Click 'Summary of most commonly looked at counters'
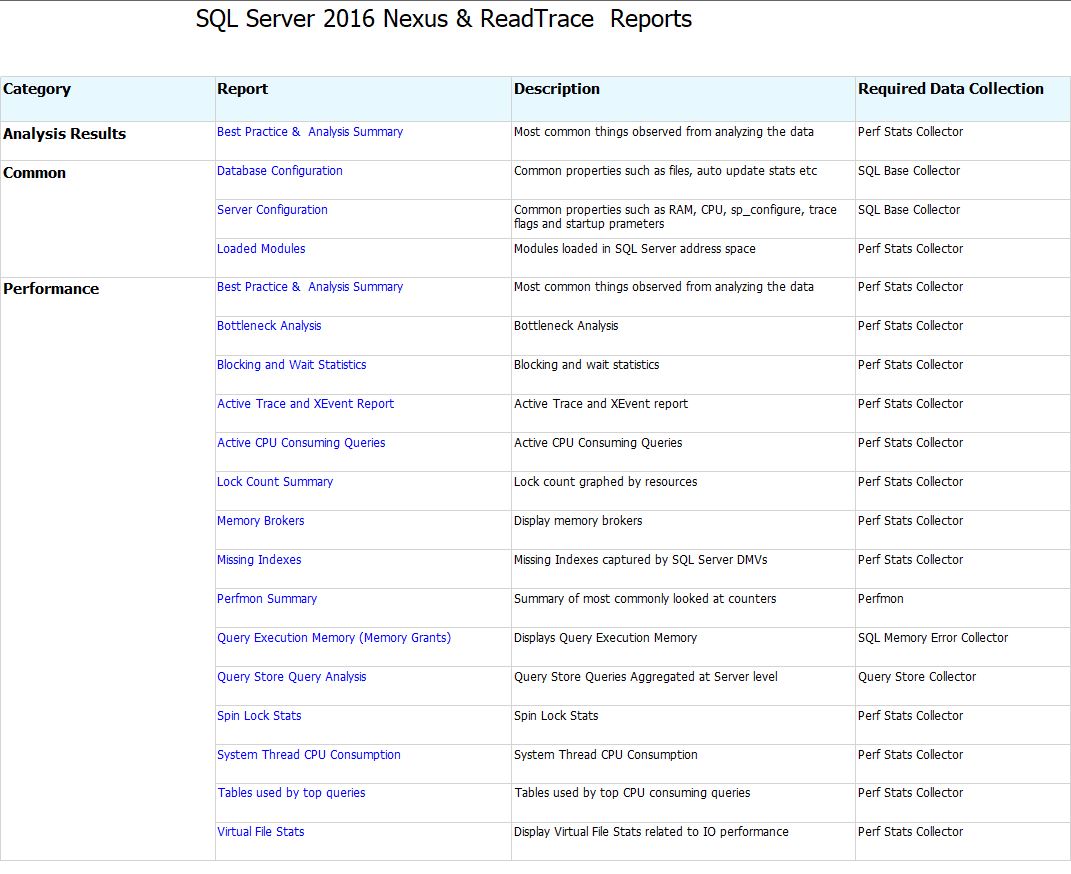1071x874 pixels. pyautogui.click(x=645, y=599)
